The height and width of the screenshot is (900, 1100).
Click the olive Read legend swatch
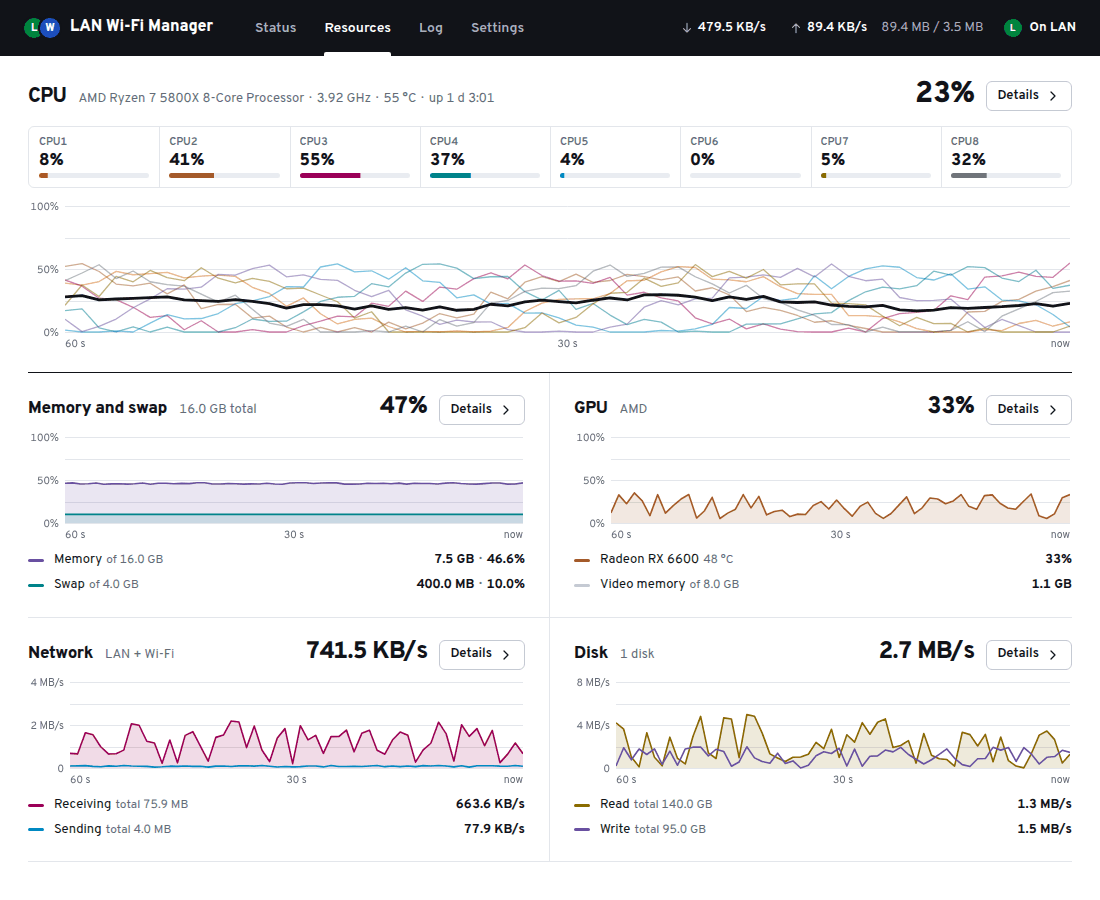(x=582, y=805)
